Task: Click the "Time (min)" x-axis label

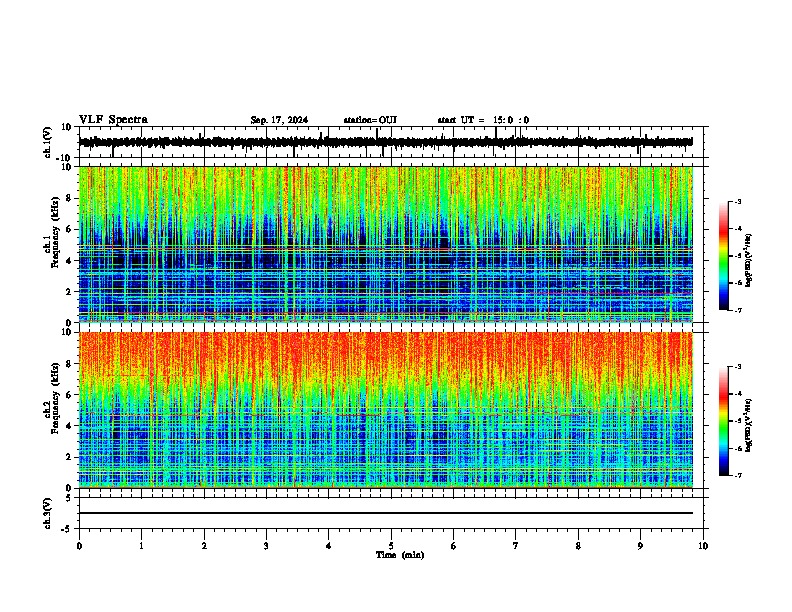Action: click(x=400, y=555)
